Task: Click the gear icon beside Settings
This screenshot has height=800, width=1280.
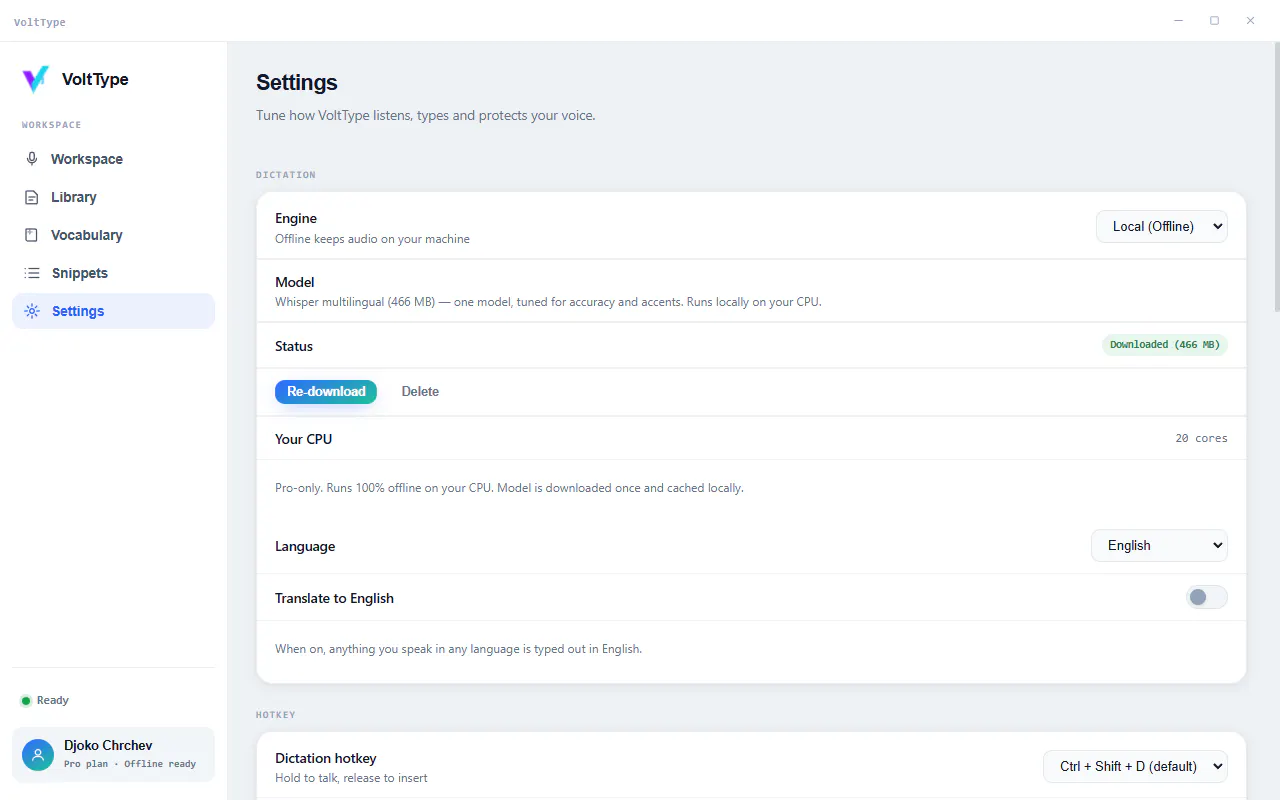Action: pyautogui.click(x=32, y=311)
